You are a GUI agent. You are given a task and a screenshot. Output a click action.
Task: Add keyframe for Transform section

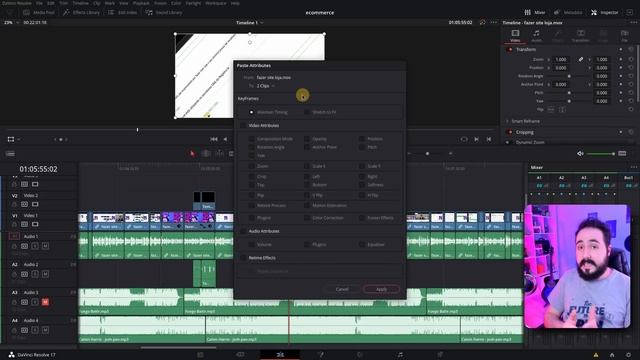click(x=621, y=49)
